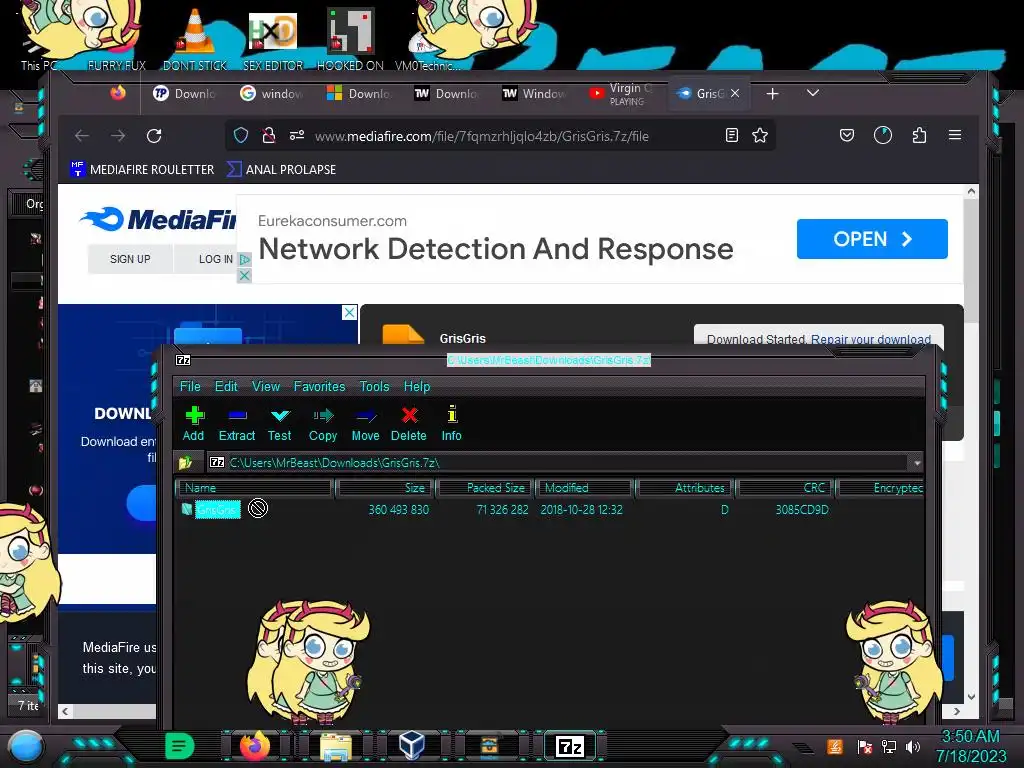1024x768 pixels.
Task: Click the modified date 2018-10-28 12:32
Action: [581, 509]
